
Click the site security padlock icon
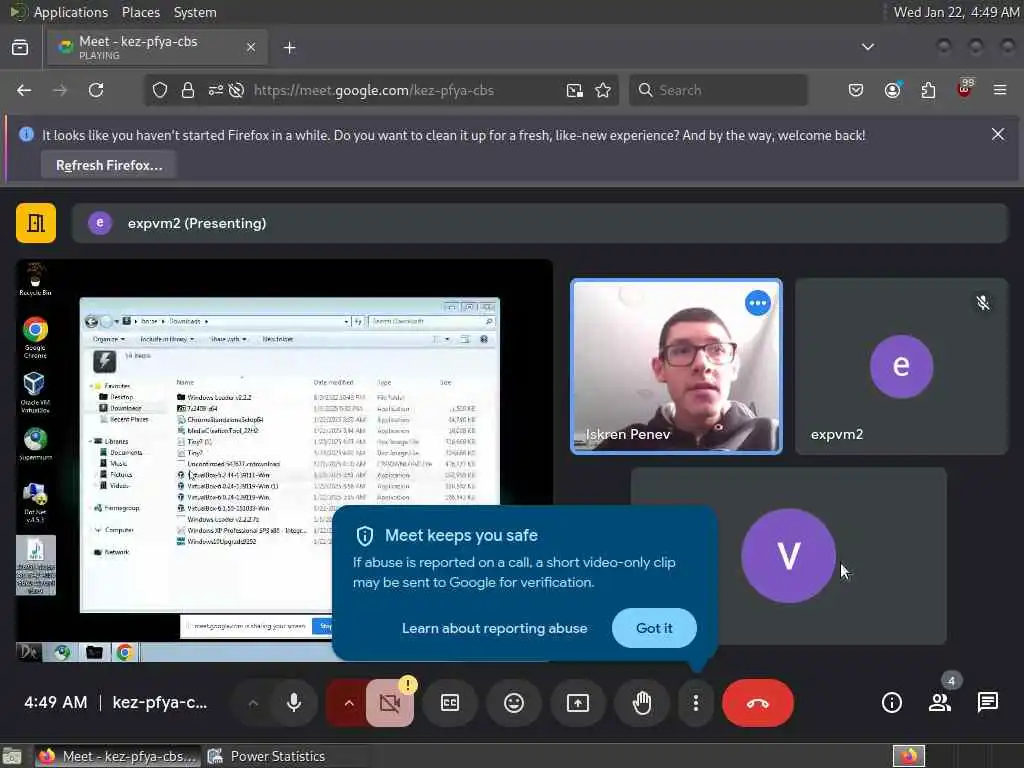188,90
